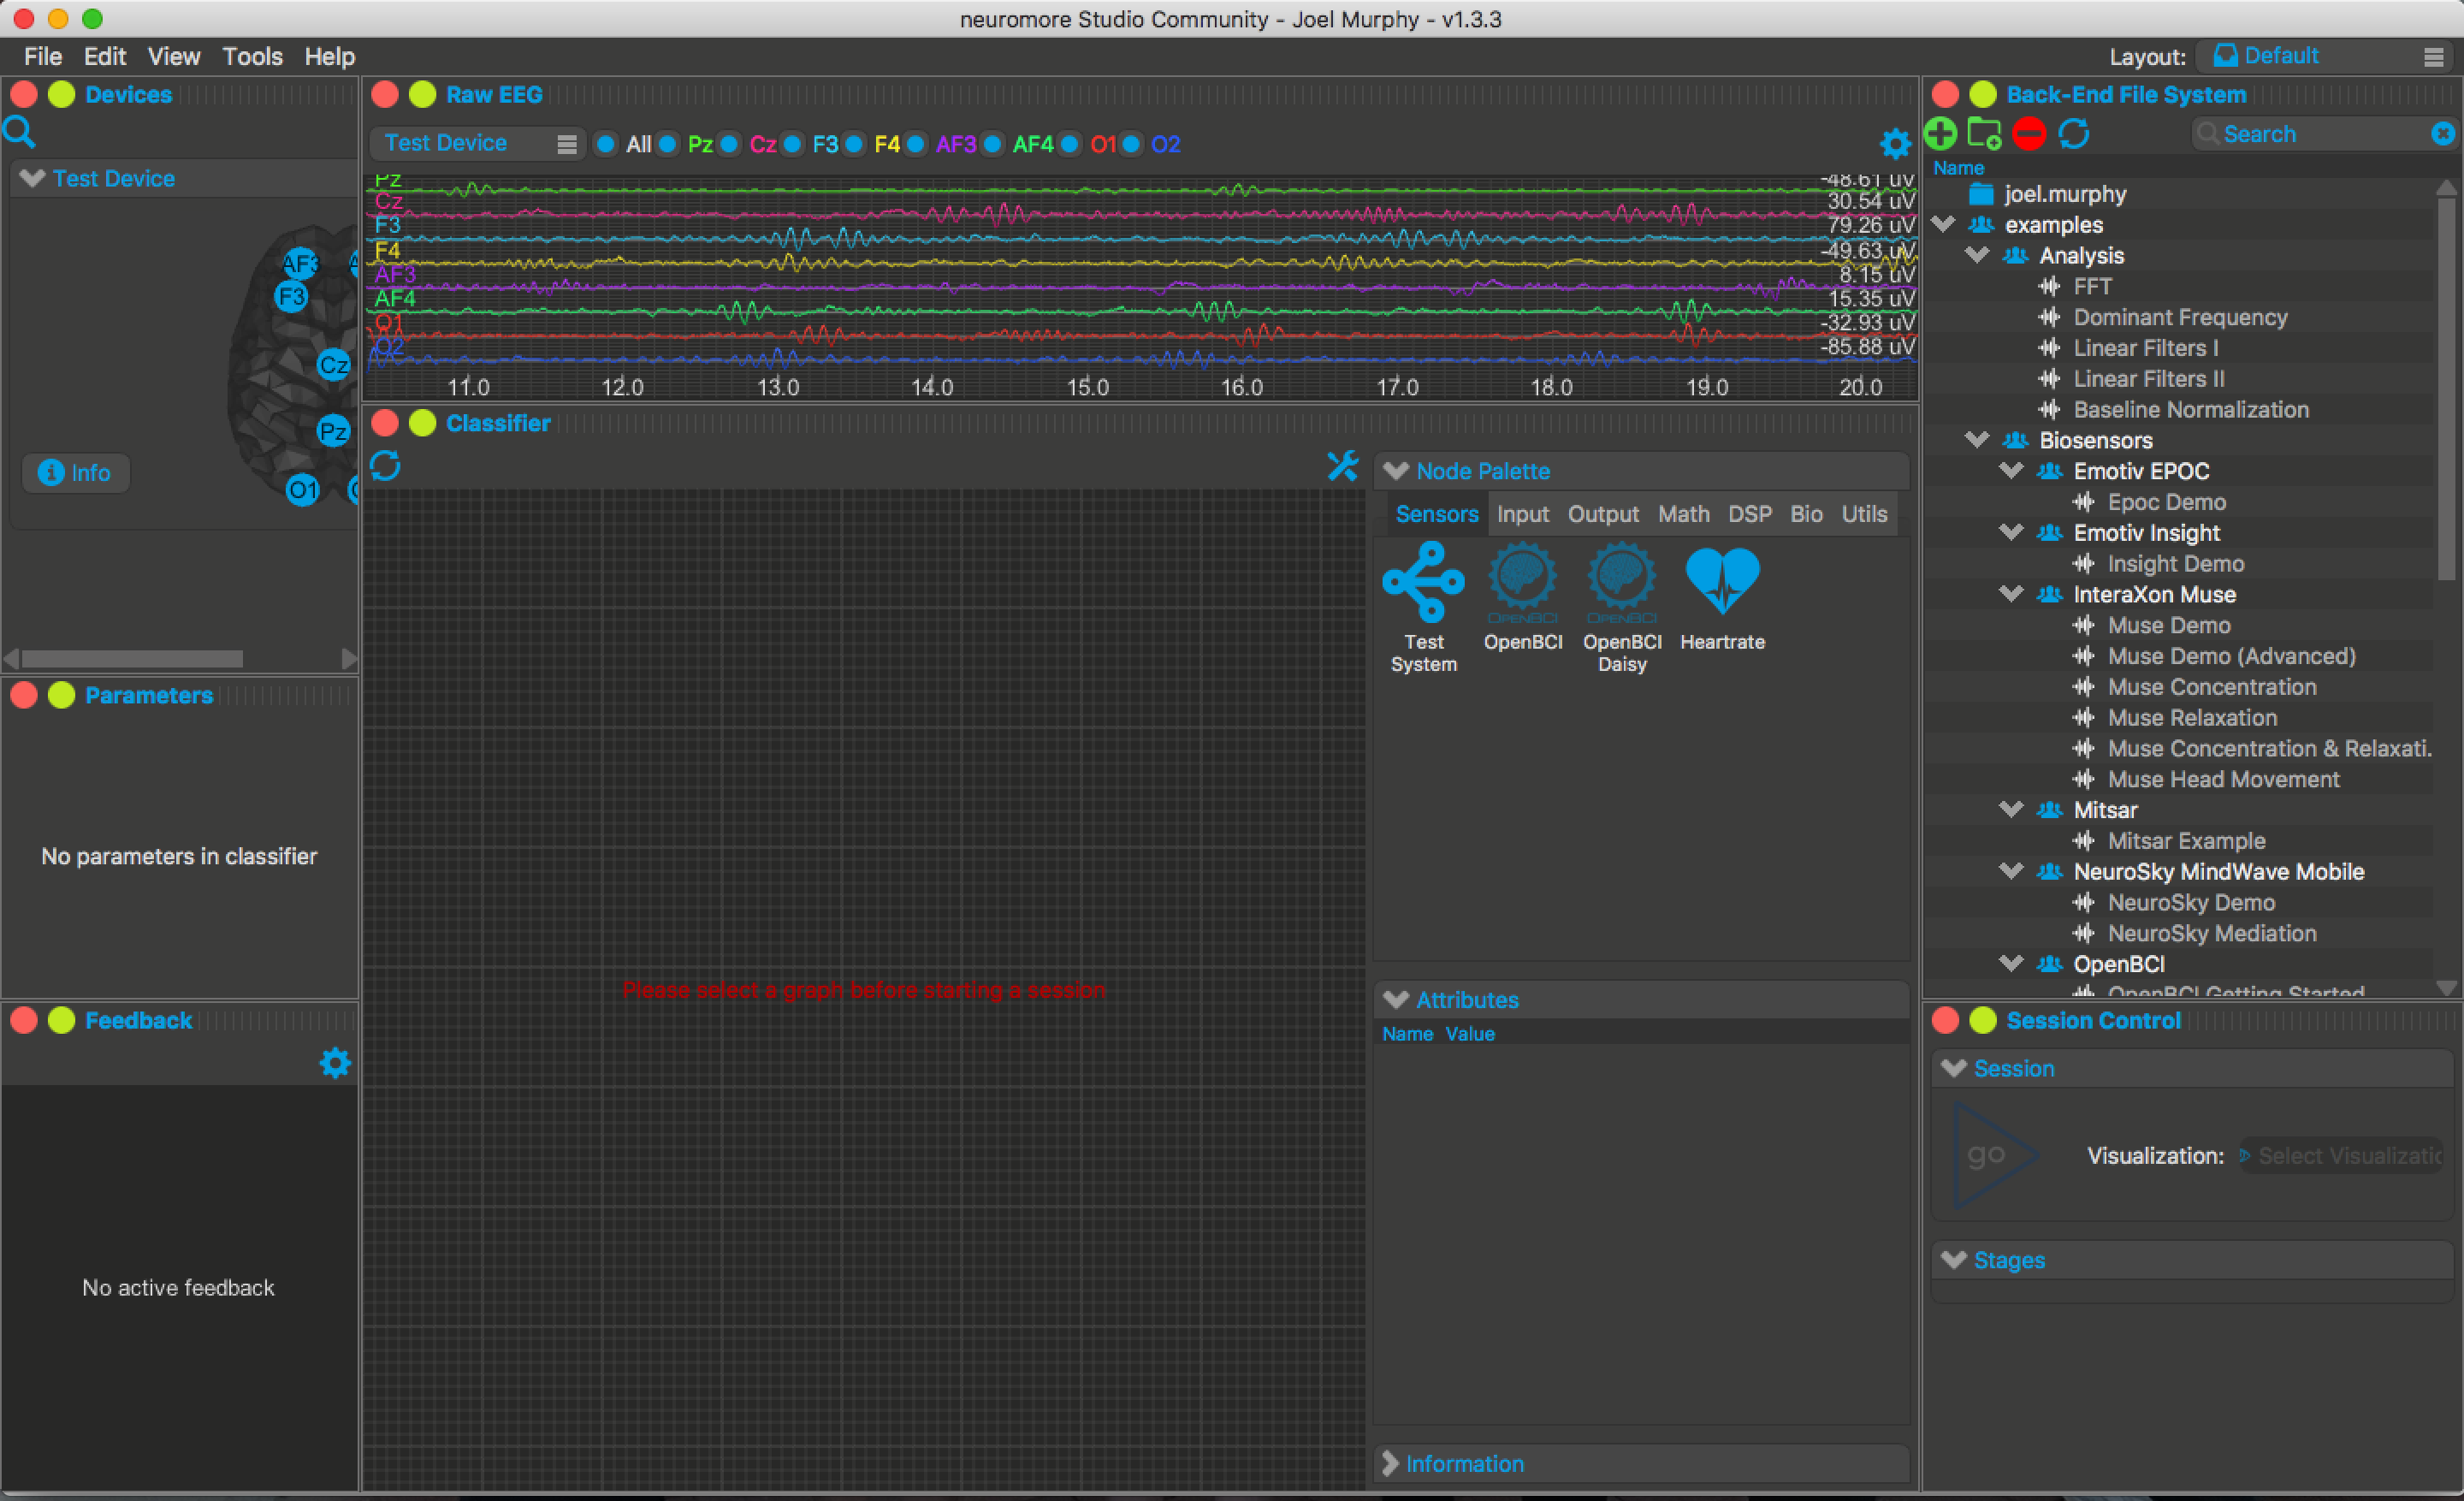Viewport: 2464px width, 1501px height.
Task: Click the green add file icon
Action: coord(1940,134)
